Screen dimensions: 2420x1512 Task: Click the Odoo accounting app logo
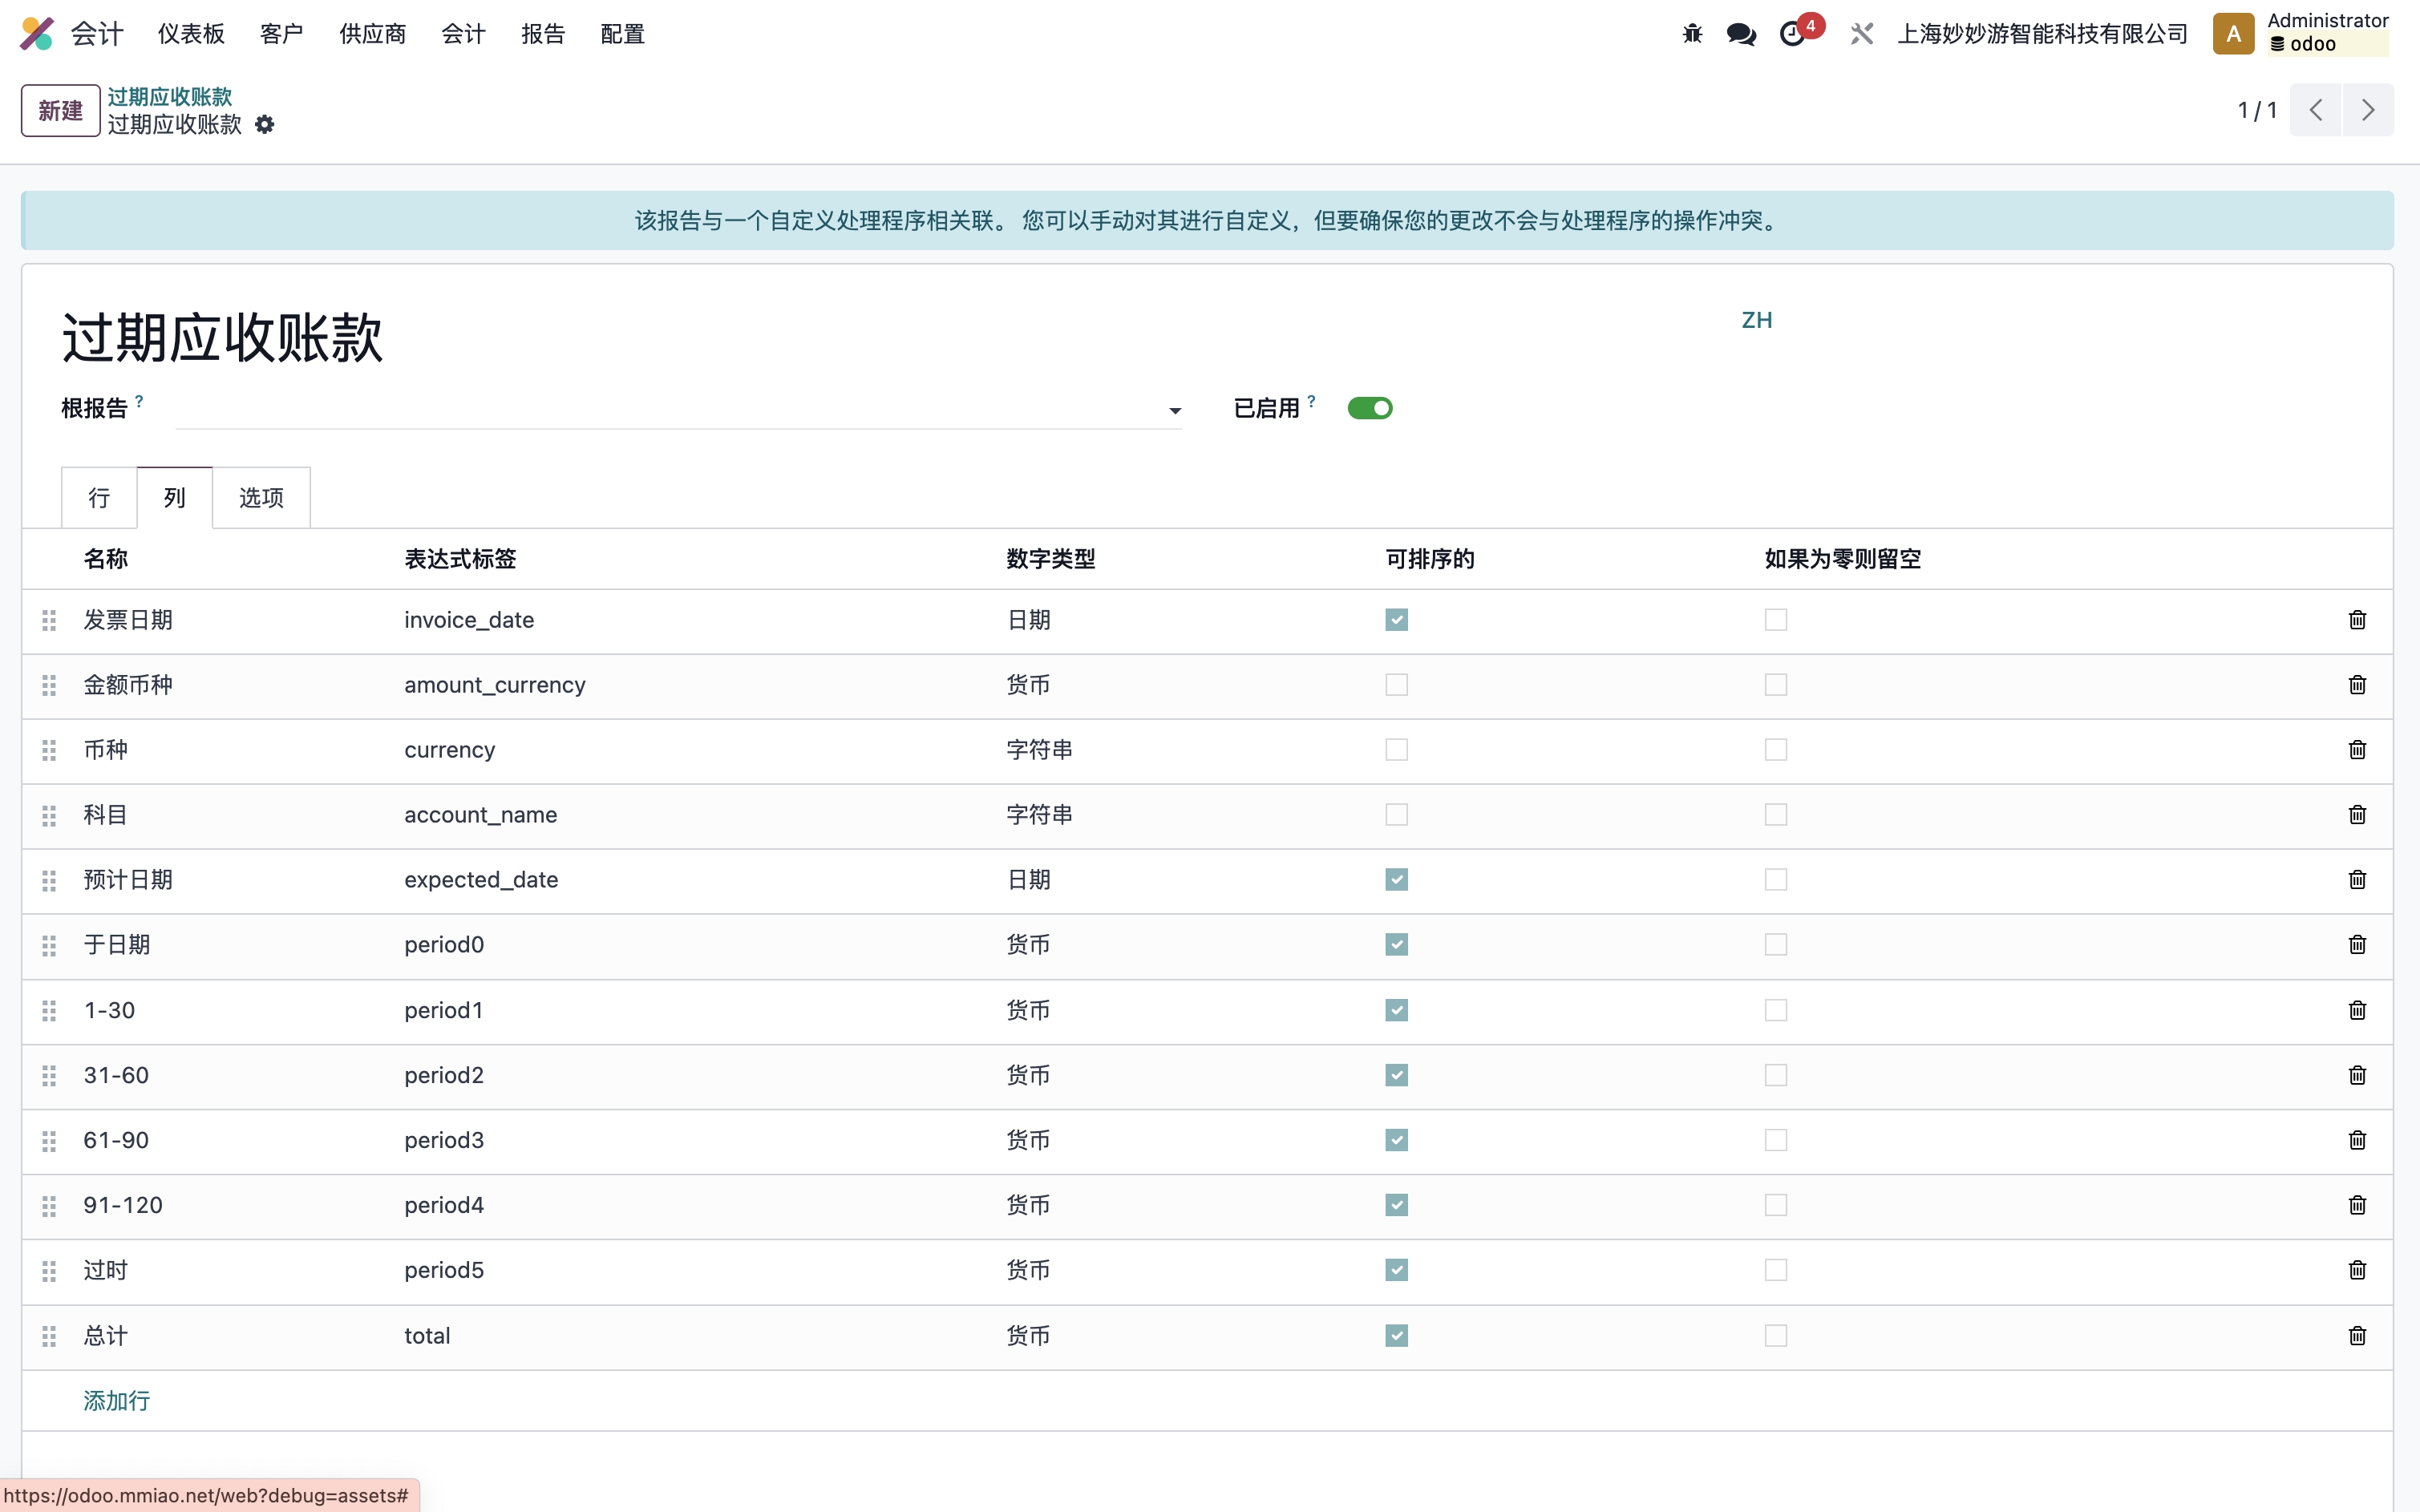click(37, 33)
